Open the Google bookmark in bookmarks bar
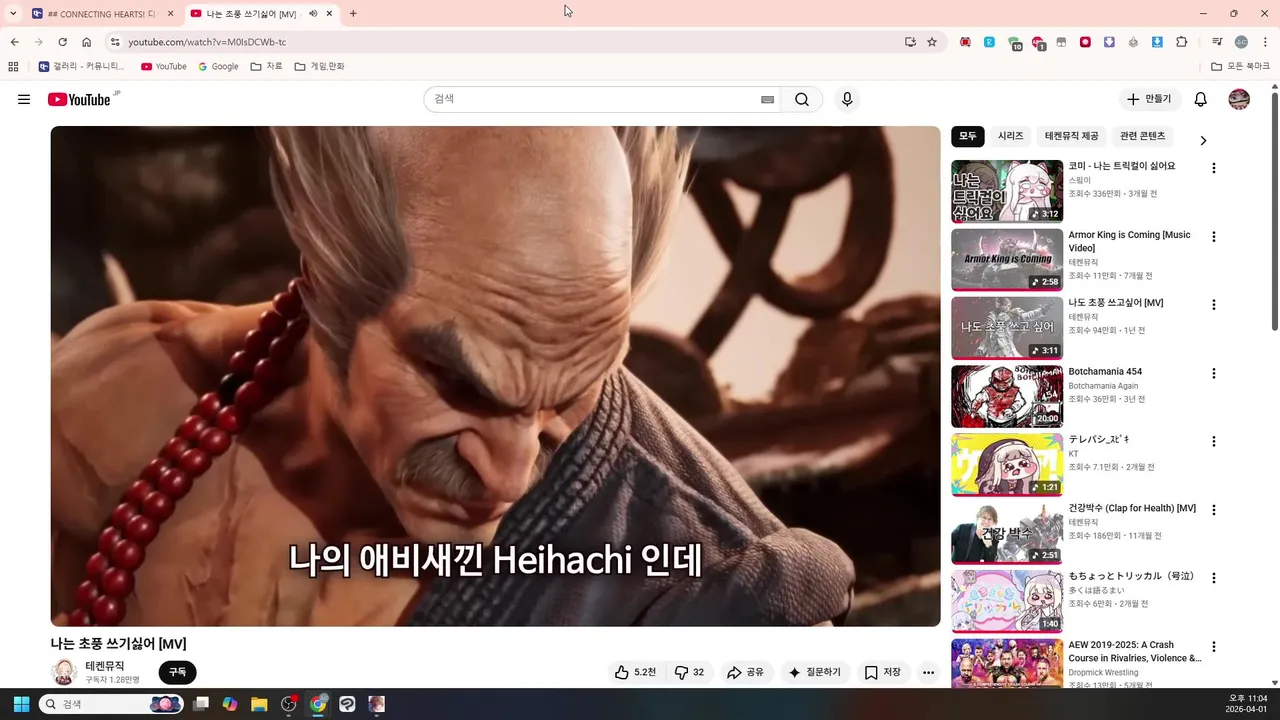 (218, 66)
